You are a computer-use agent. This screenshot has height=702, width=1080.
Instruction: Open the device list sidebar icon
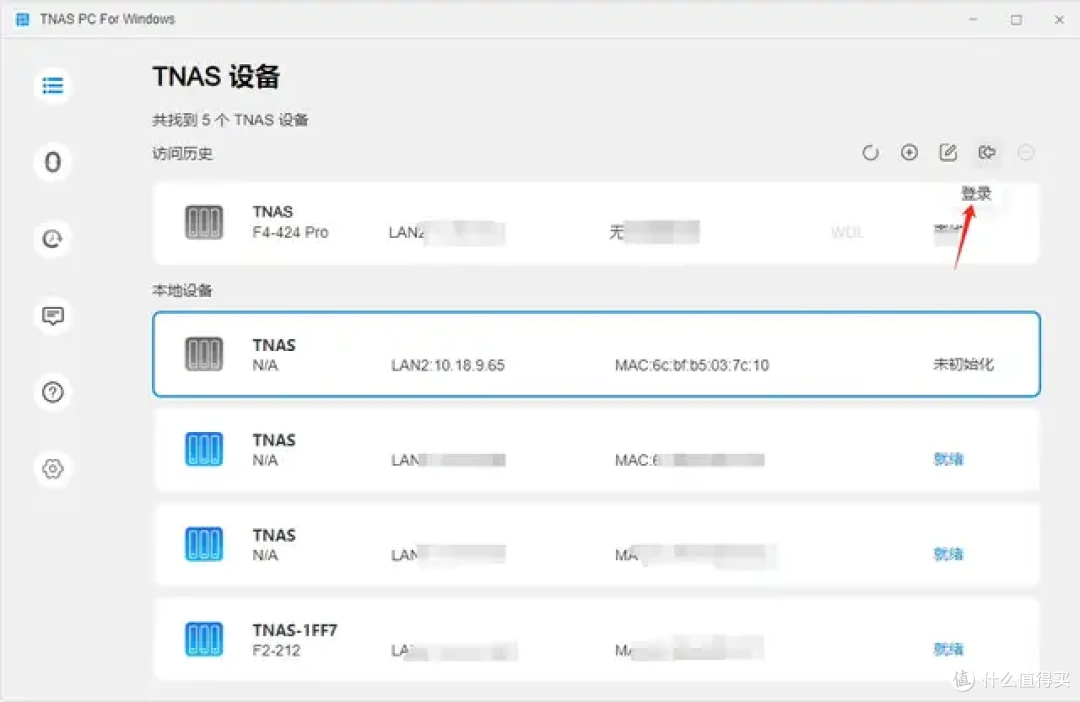(x=52, y=86)
